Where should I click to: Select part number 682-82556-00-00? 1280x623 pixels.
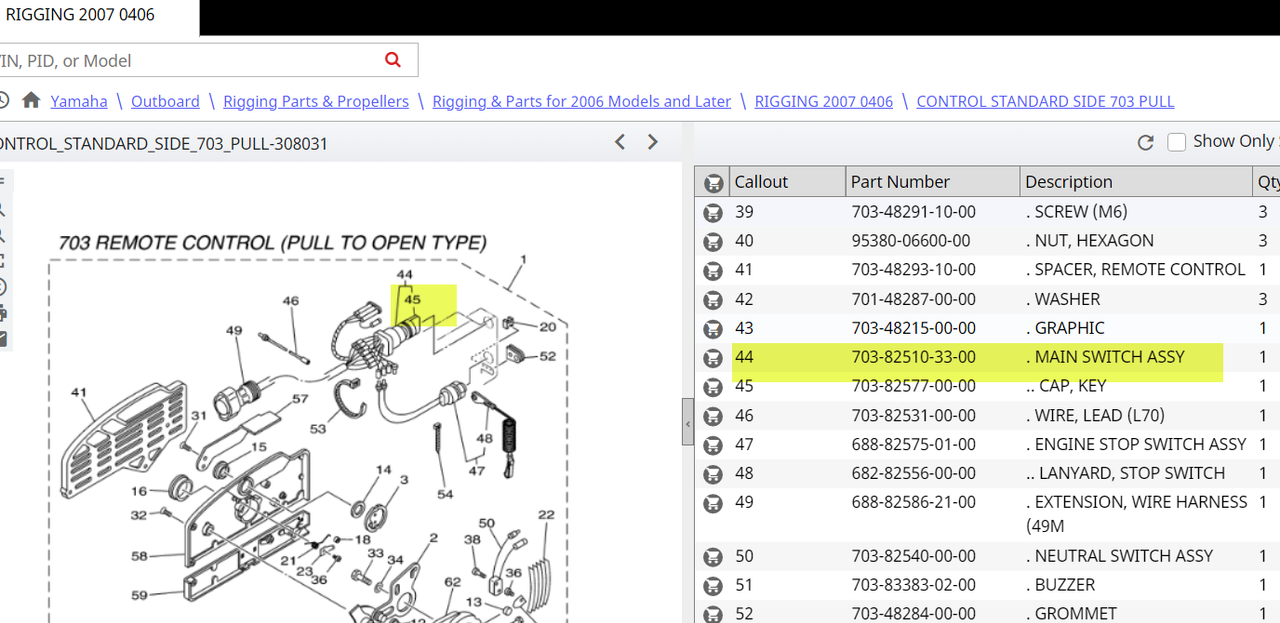(x=913, y=473)
